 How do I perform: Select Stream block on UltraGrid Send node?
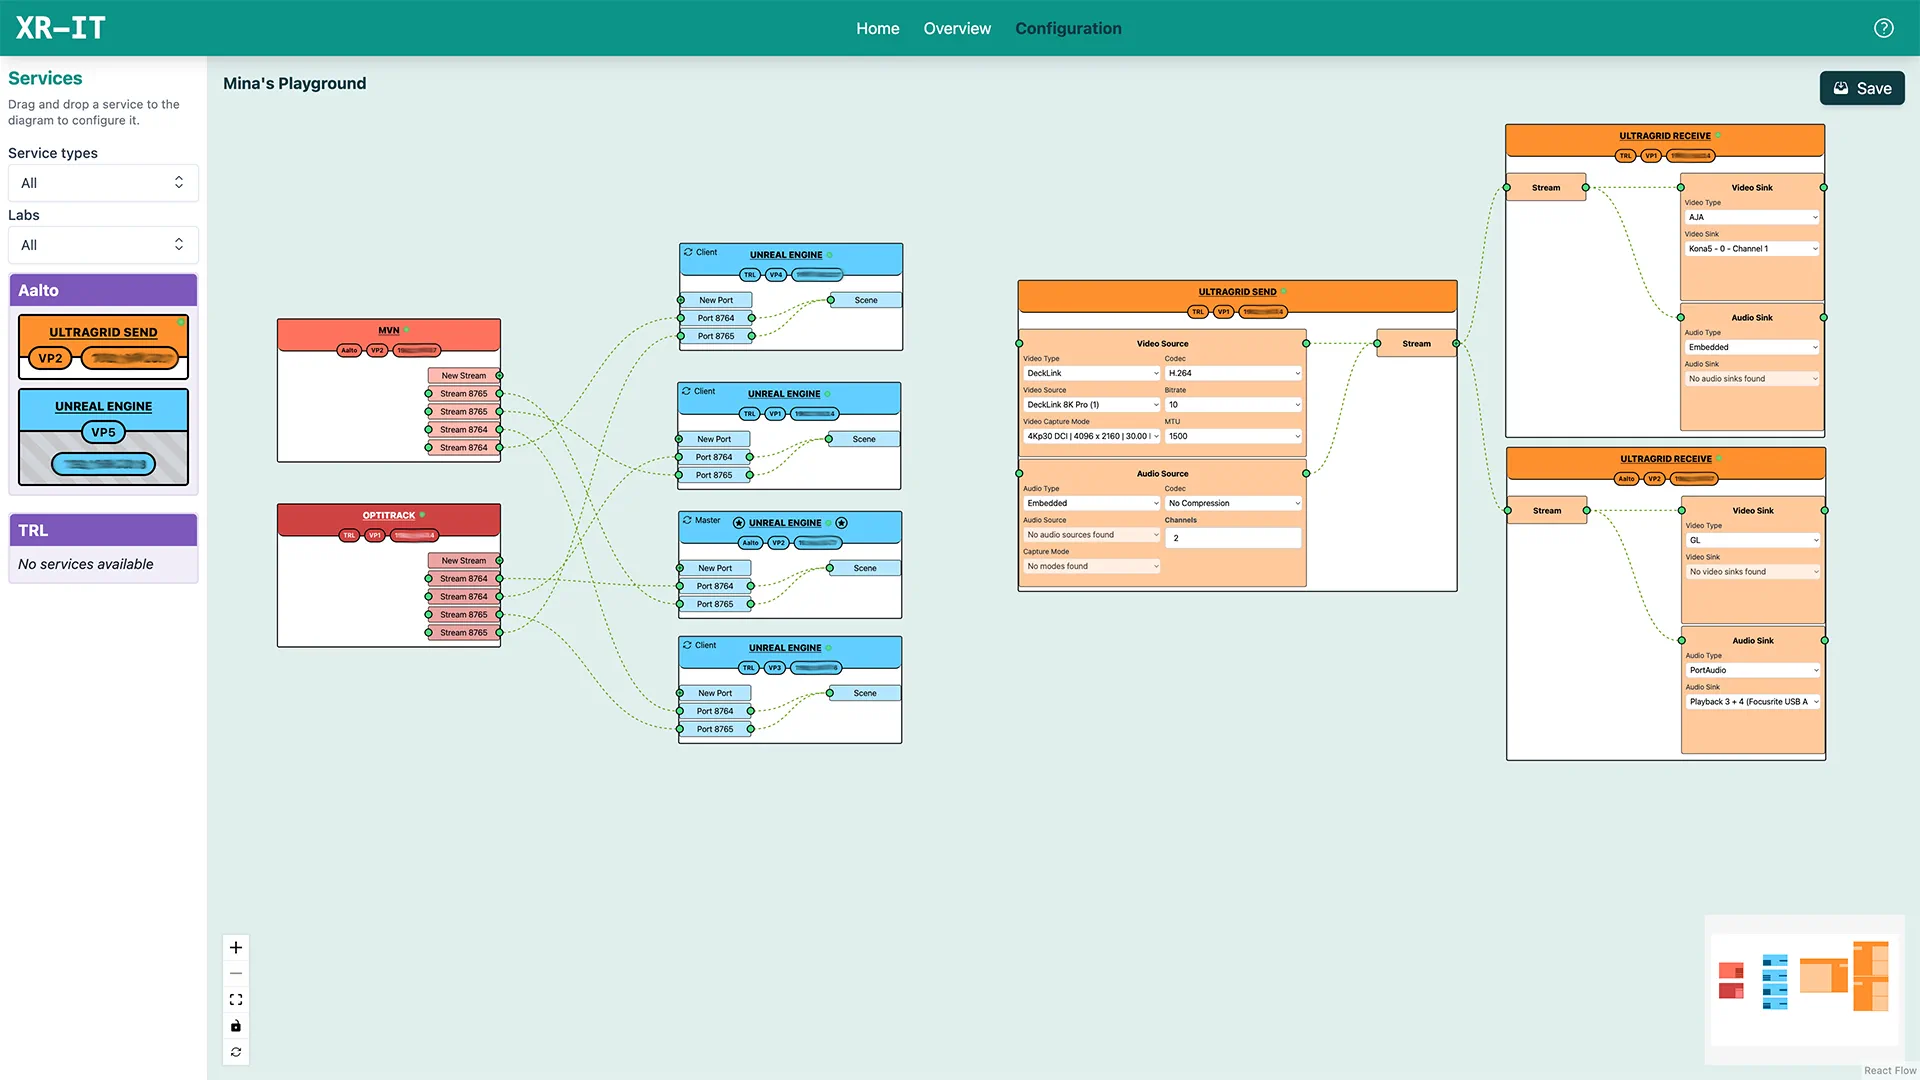1416,344
